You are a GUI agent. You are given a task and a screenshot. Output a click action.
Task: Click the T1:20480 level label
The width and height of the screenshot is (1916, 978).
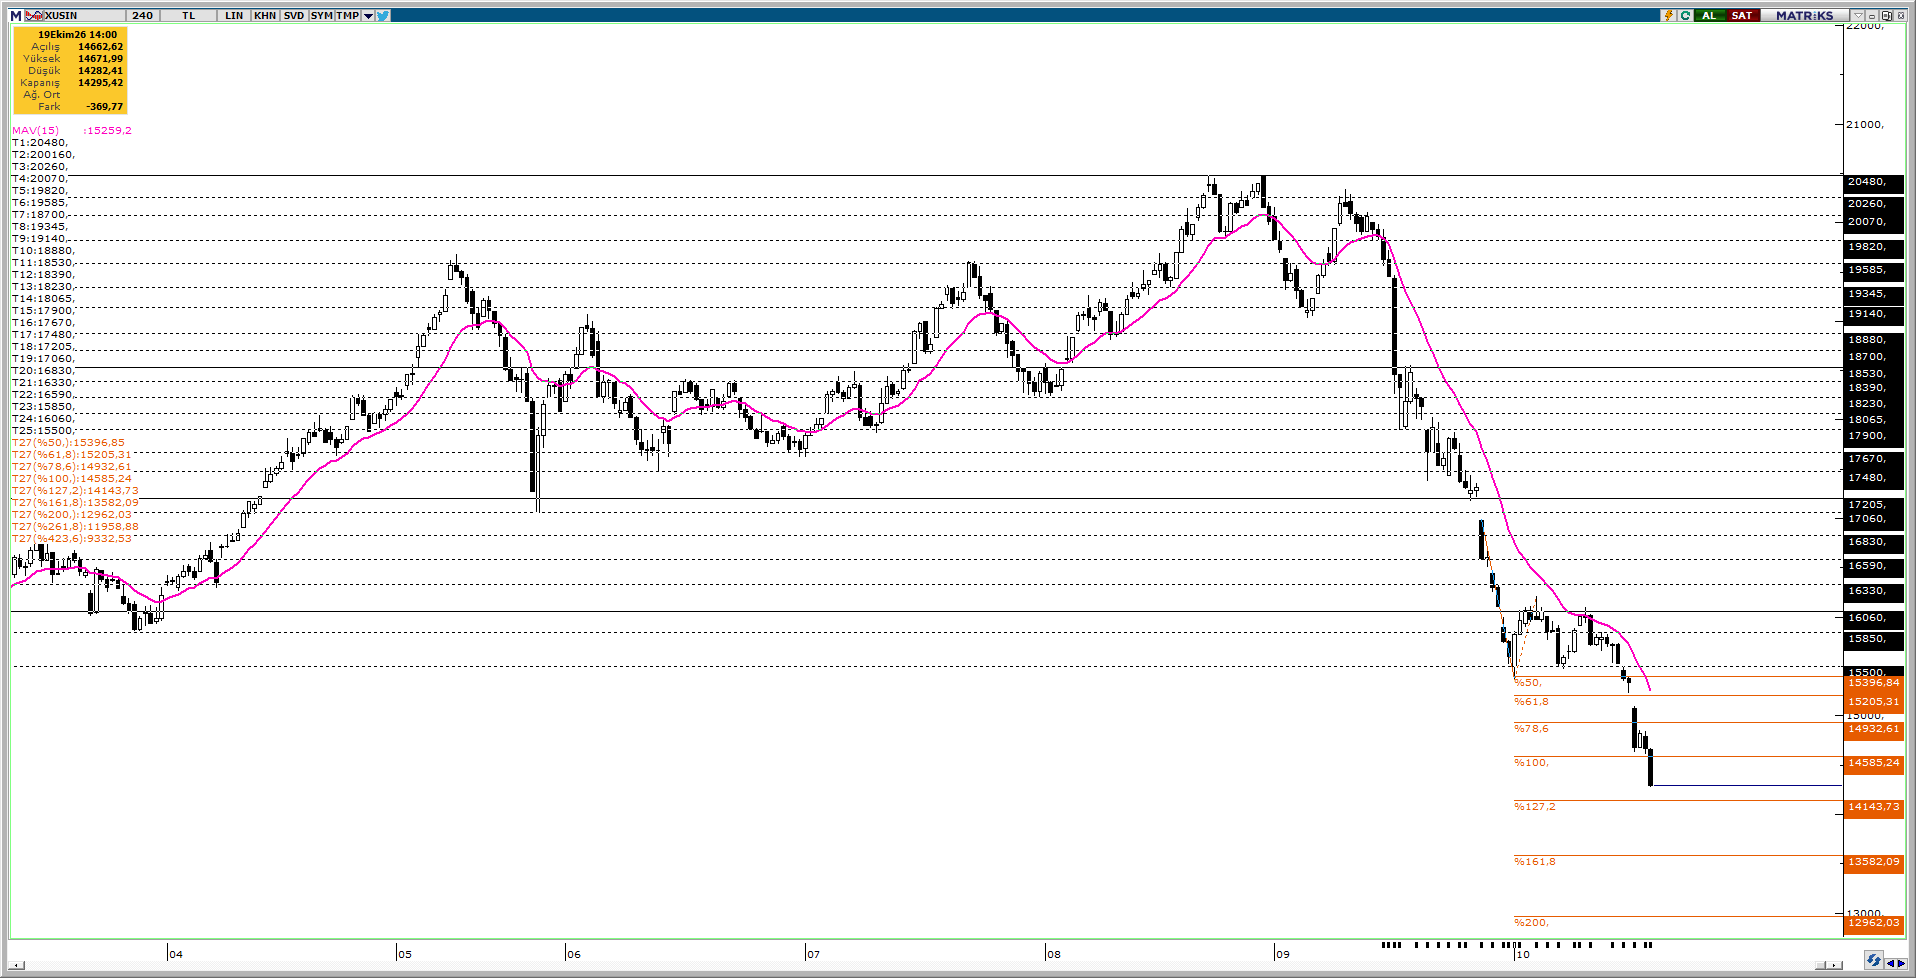(x=39, y=142)
